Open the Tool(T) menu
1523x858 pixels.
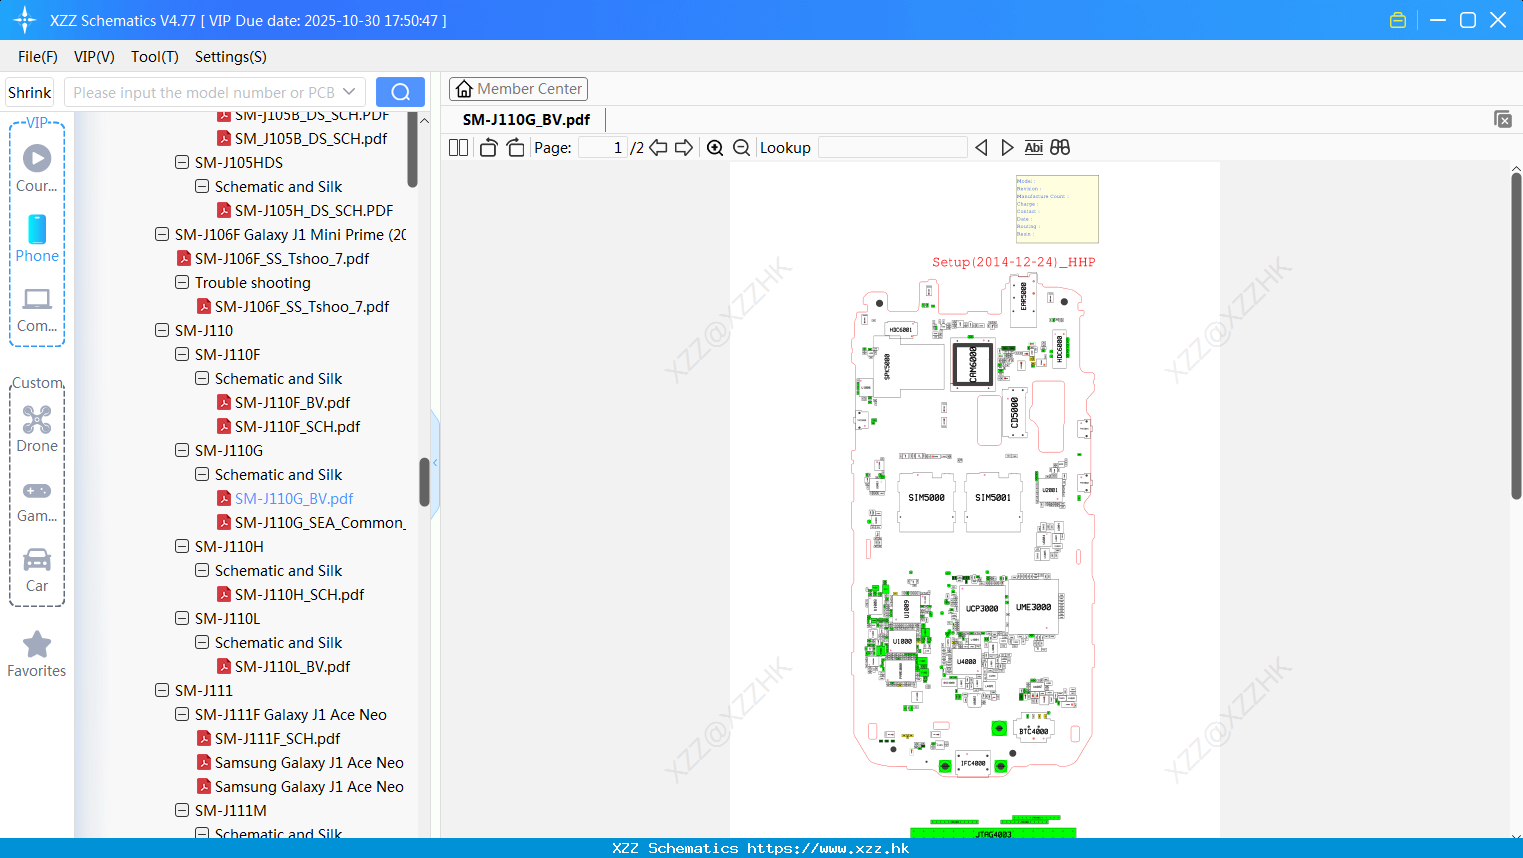[155, 57]
